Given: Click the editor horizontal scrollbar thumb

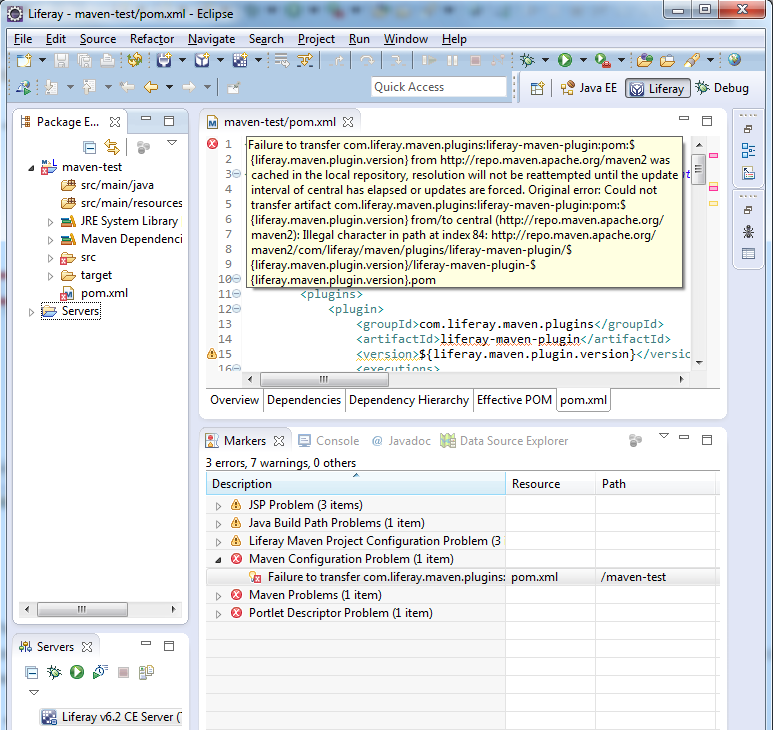Looking at the screenshot, I should coord(324,379).
